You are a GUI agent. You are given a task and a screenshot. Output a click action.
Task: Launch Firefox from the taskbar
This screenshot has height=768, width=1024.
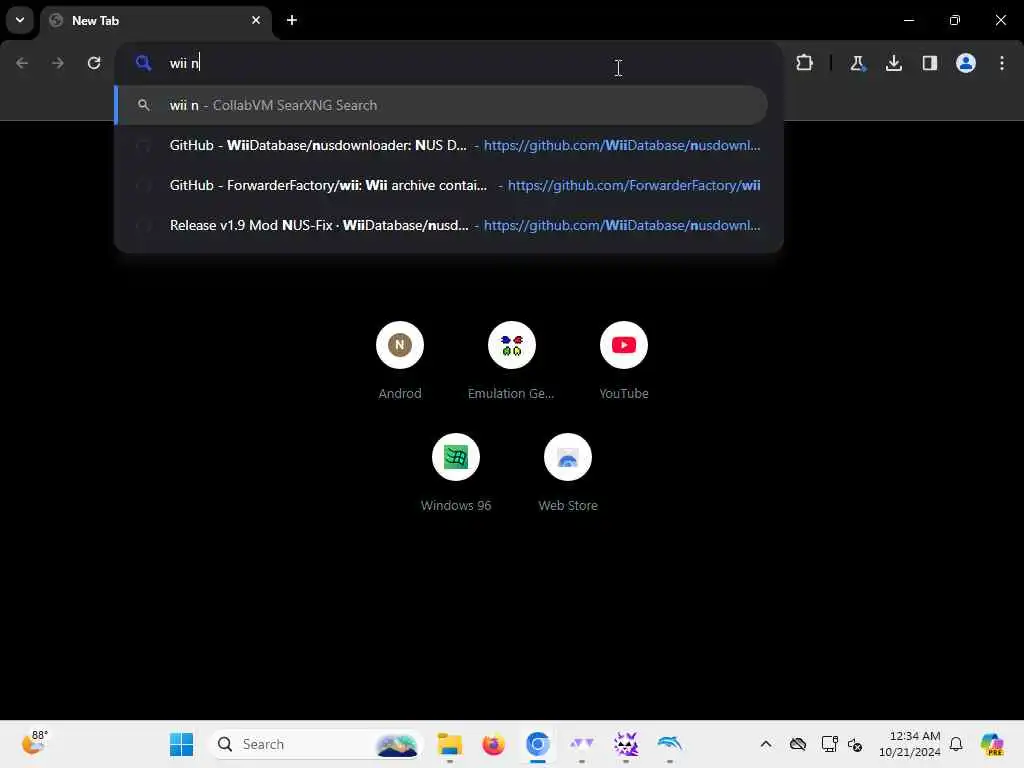coord(494,744)
